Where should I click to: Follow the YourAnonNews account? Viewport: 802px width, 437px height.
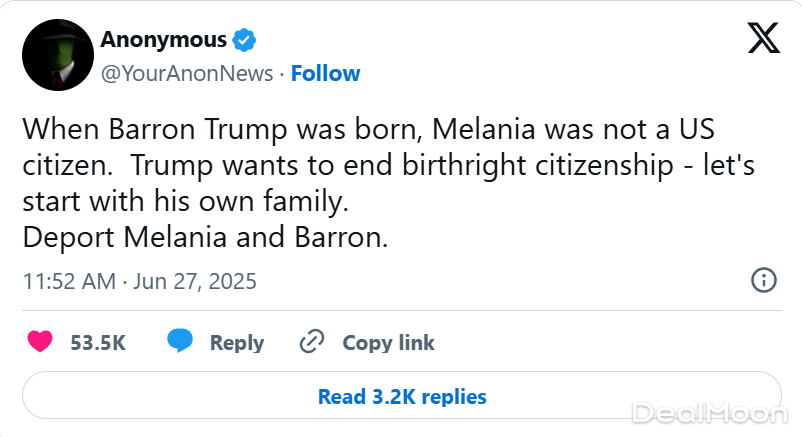click(325, 73)
